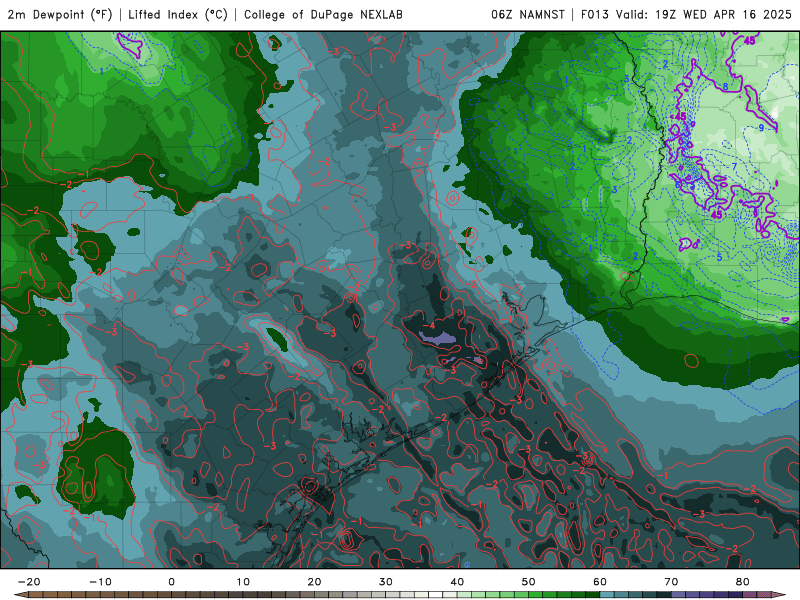
Task: Click the blue "9" contour label
Action: tap(761, 128)
